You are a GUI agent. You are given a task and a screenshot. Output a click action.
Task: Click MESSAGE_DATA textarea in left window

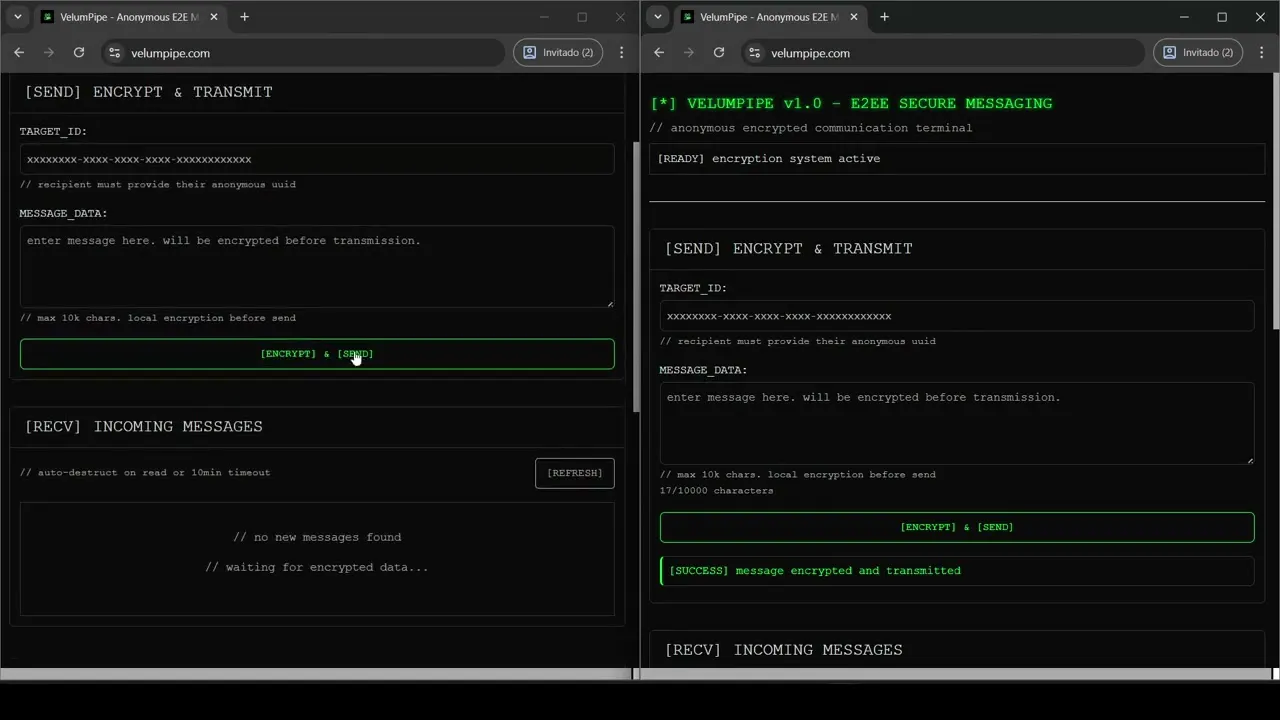[x=317, y=266]
